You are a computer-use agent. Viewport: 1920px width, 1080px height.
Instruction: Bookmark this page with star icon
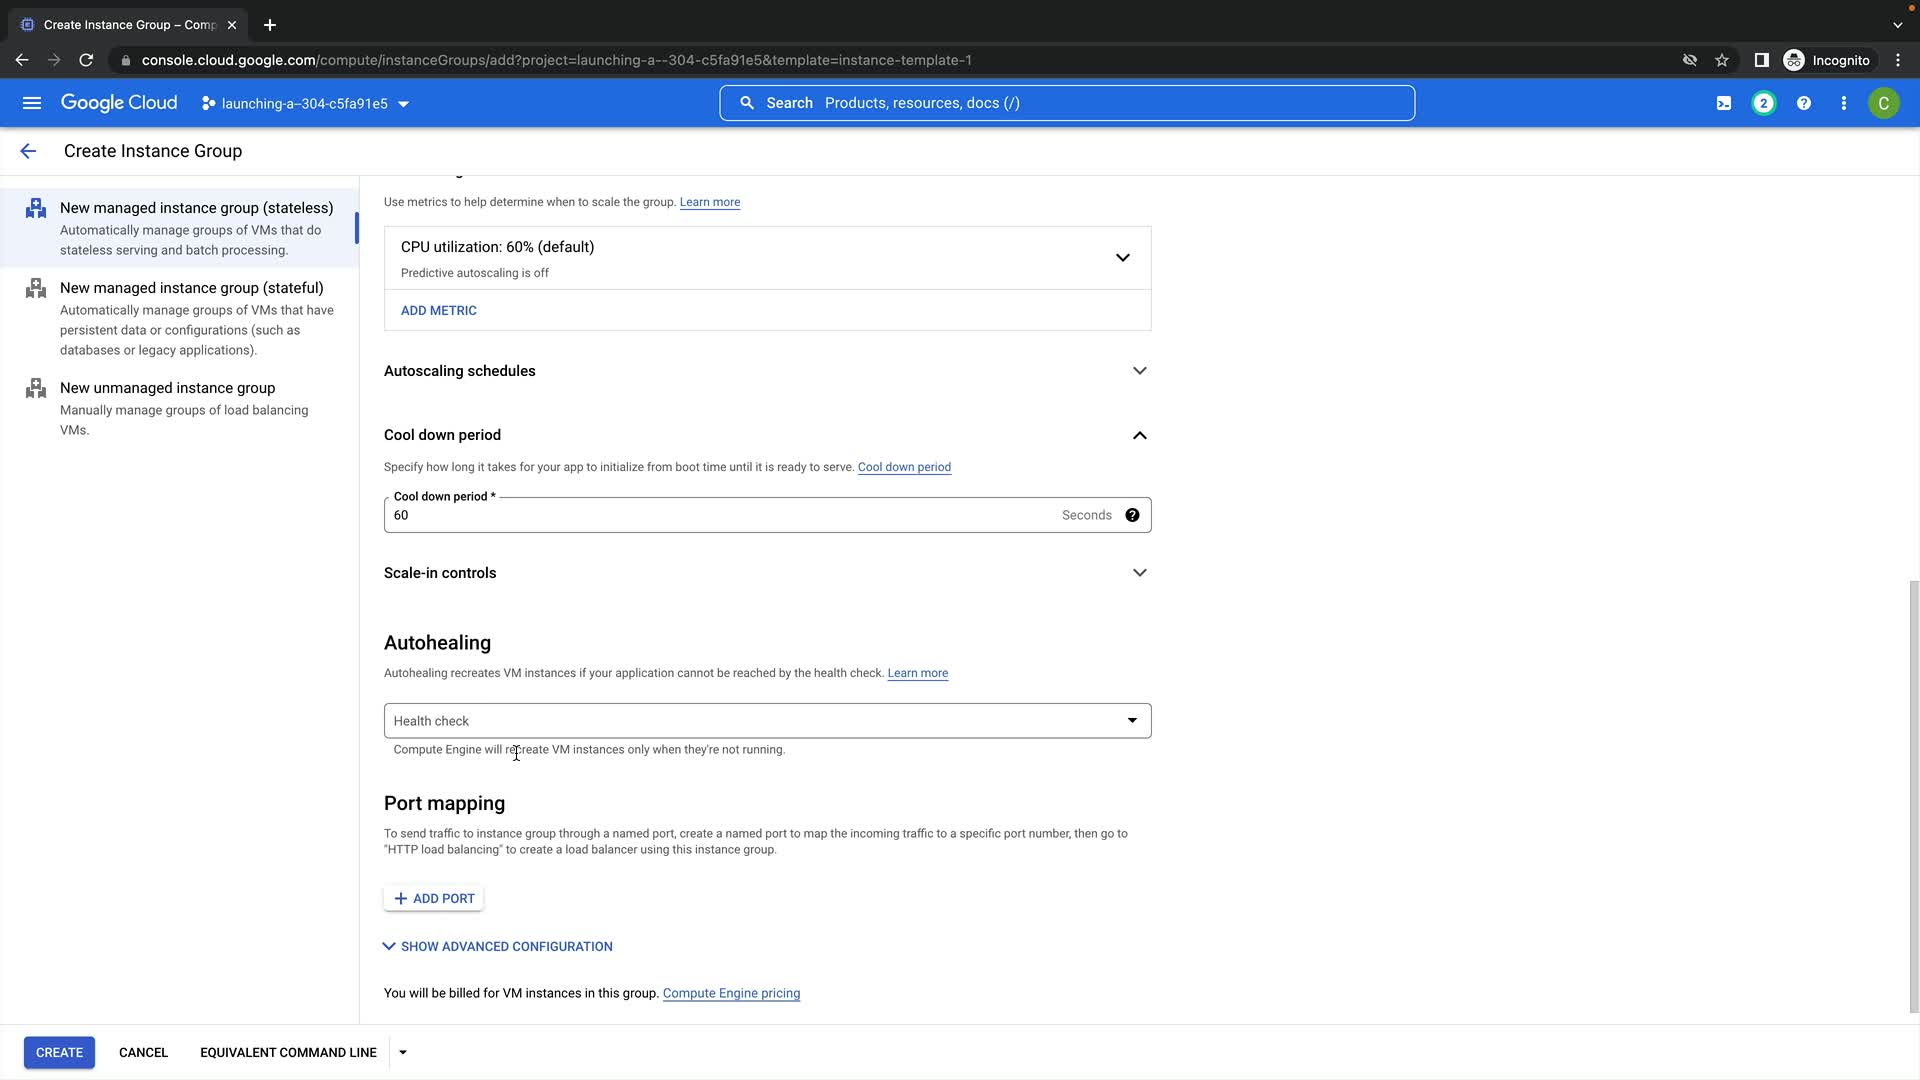pyautogui.click(x=1722, y=60)
